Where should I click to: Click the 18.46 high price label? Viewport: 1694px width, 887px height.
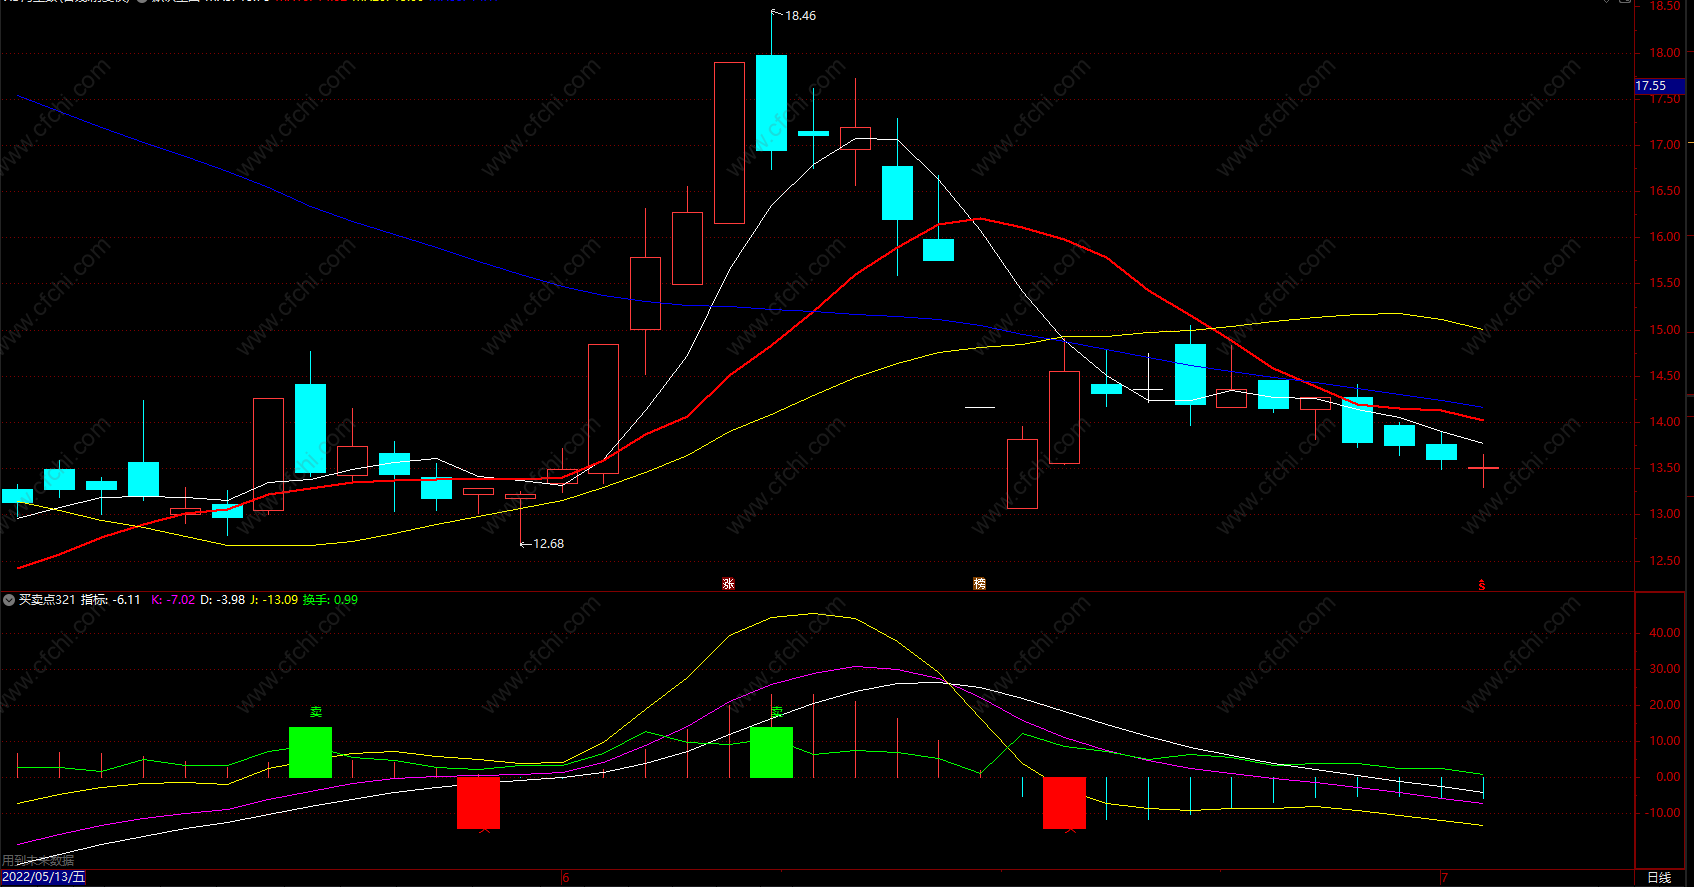(800, 16)
